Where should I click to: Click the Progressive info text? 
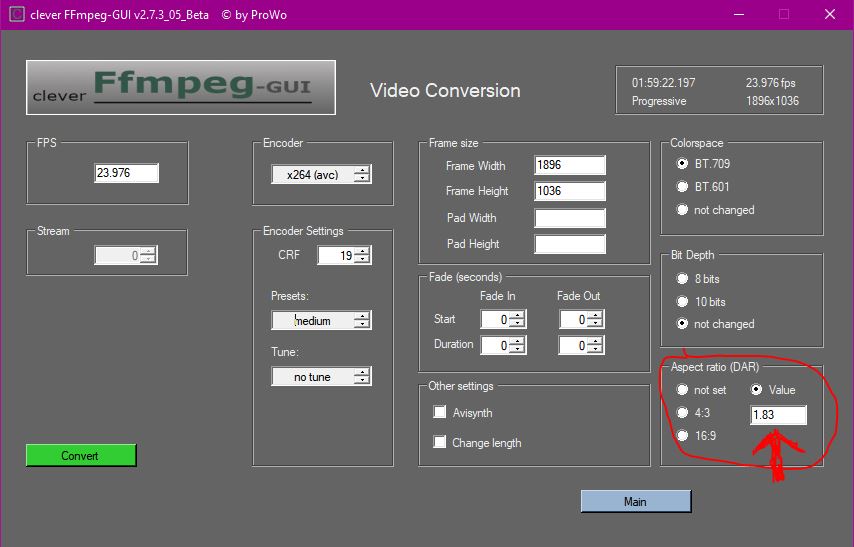pyautogui.click(x=659, y=101)
